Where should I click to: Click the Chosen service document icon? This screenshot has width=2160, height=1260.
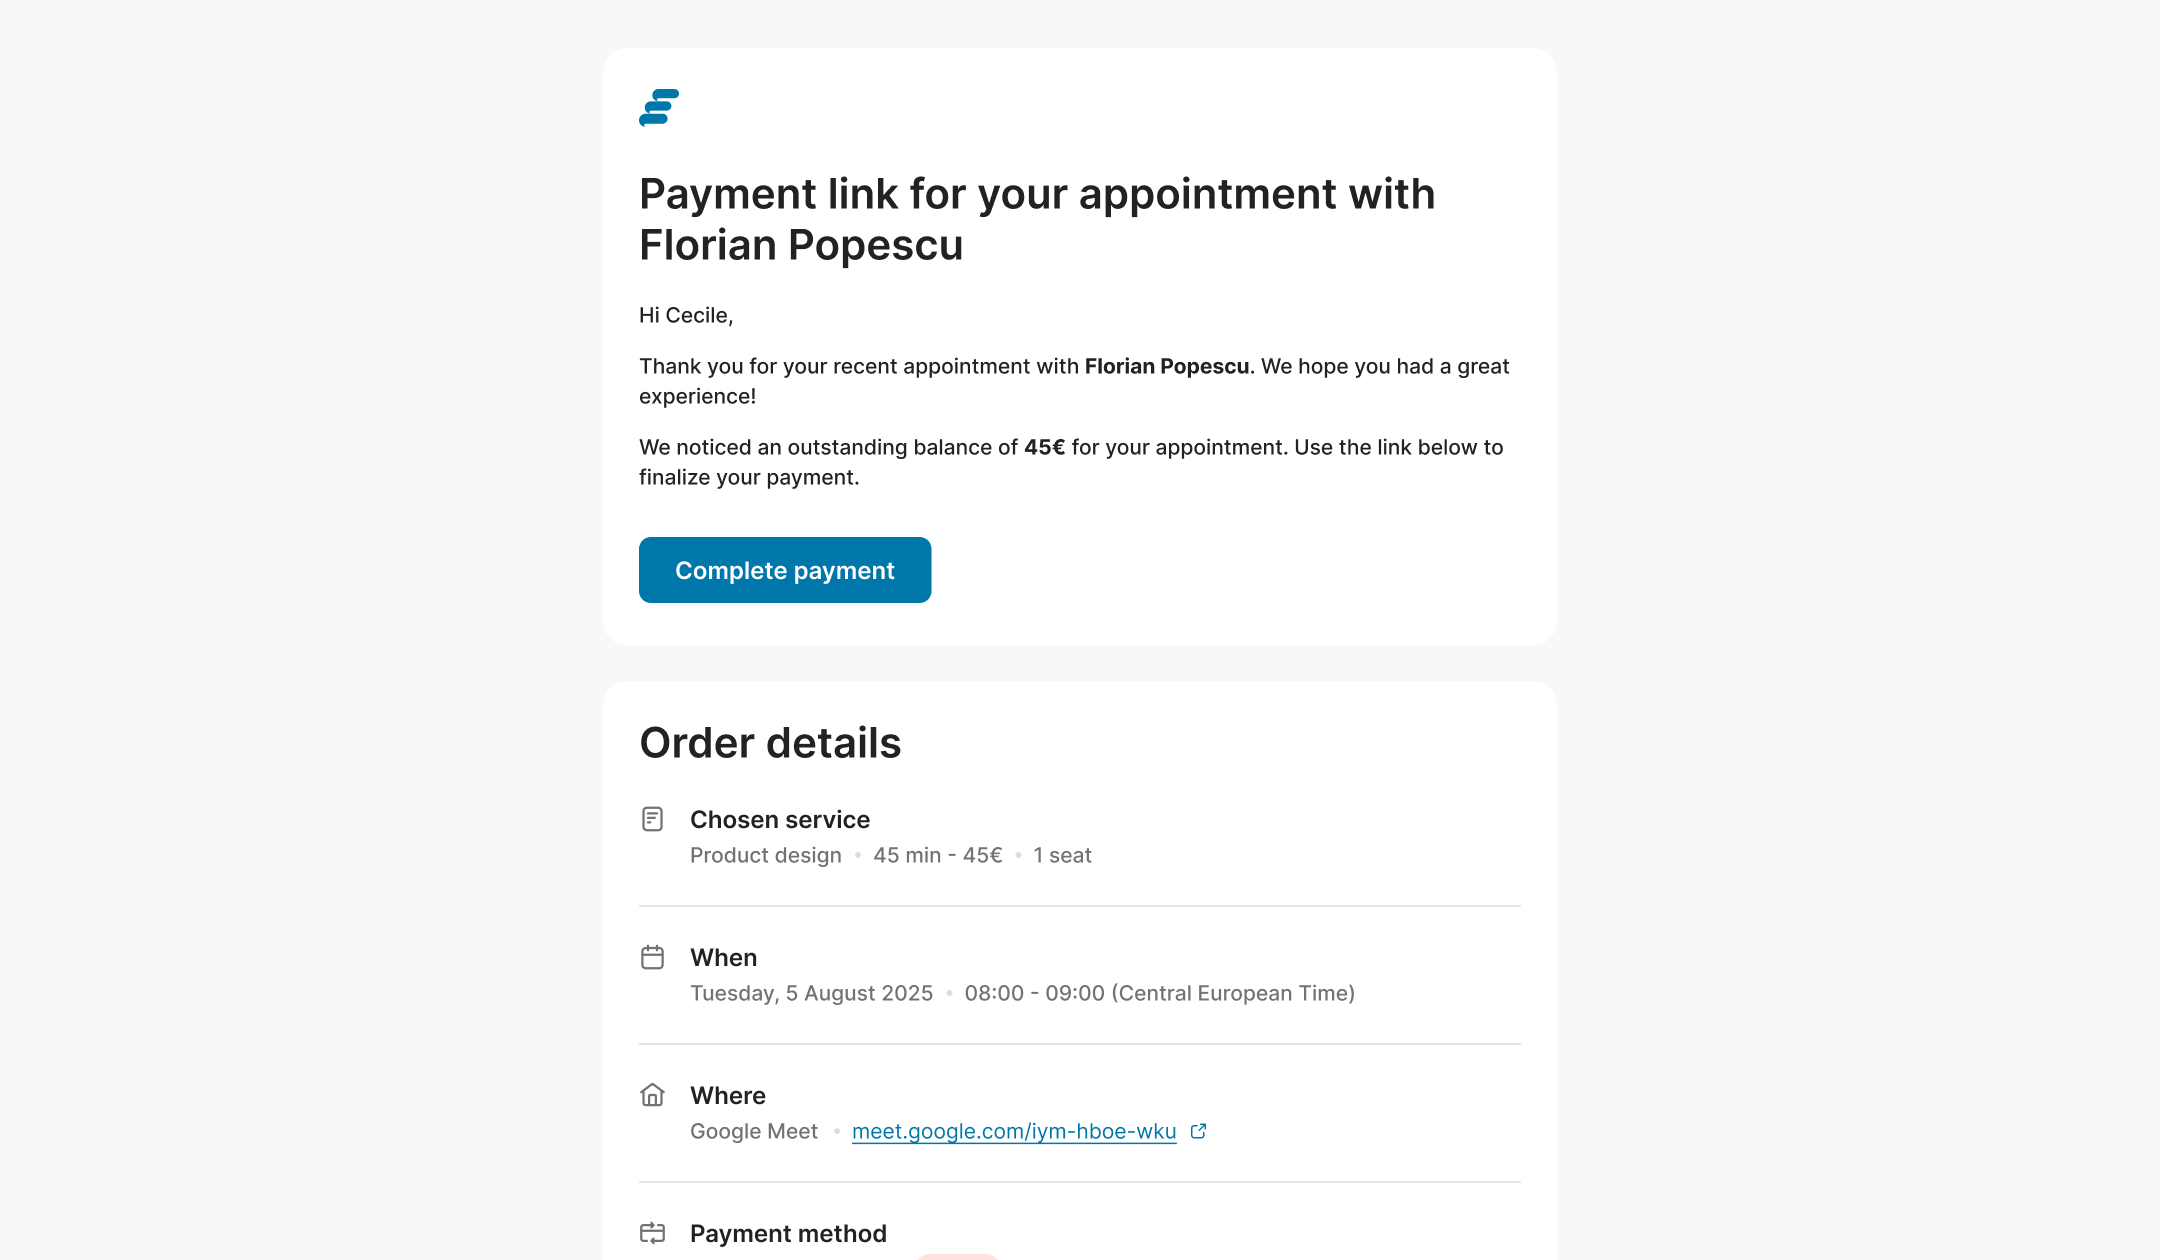[x=652, y=819]
